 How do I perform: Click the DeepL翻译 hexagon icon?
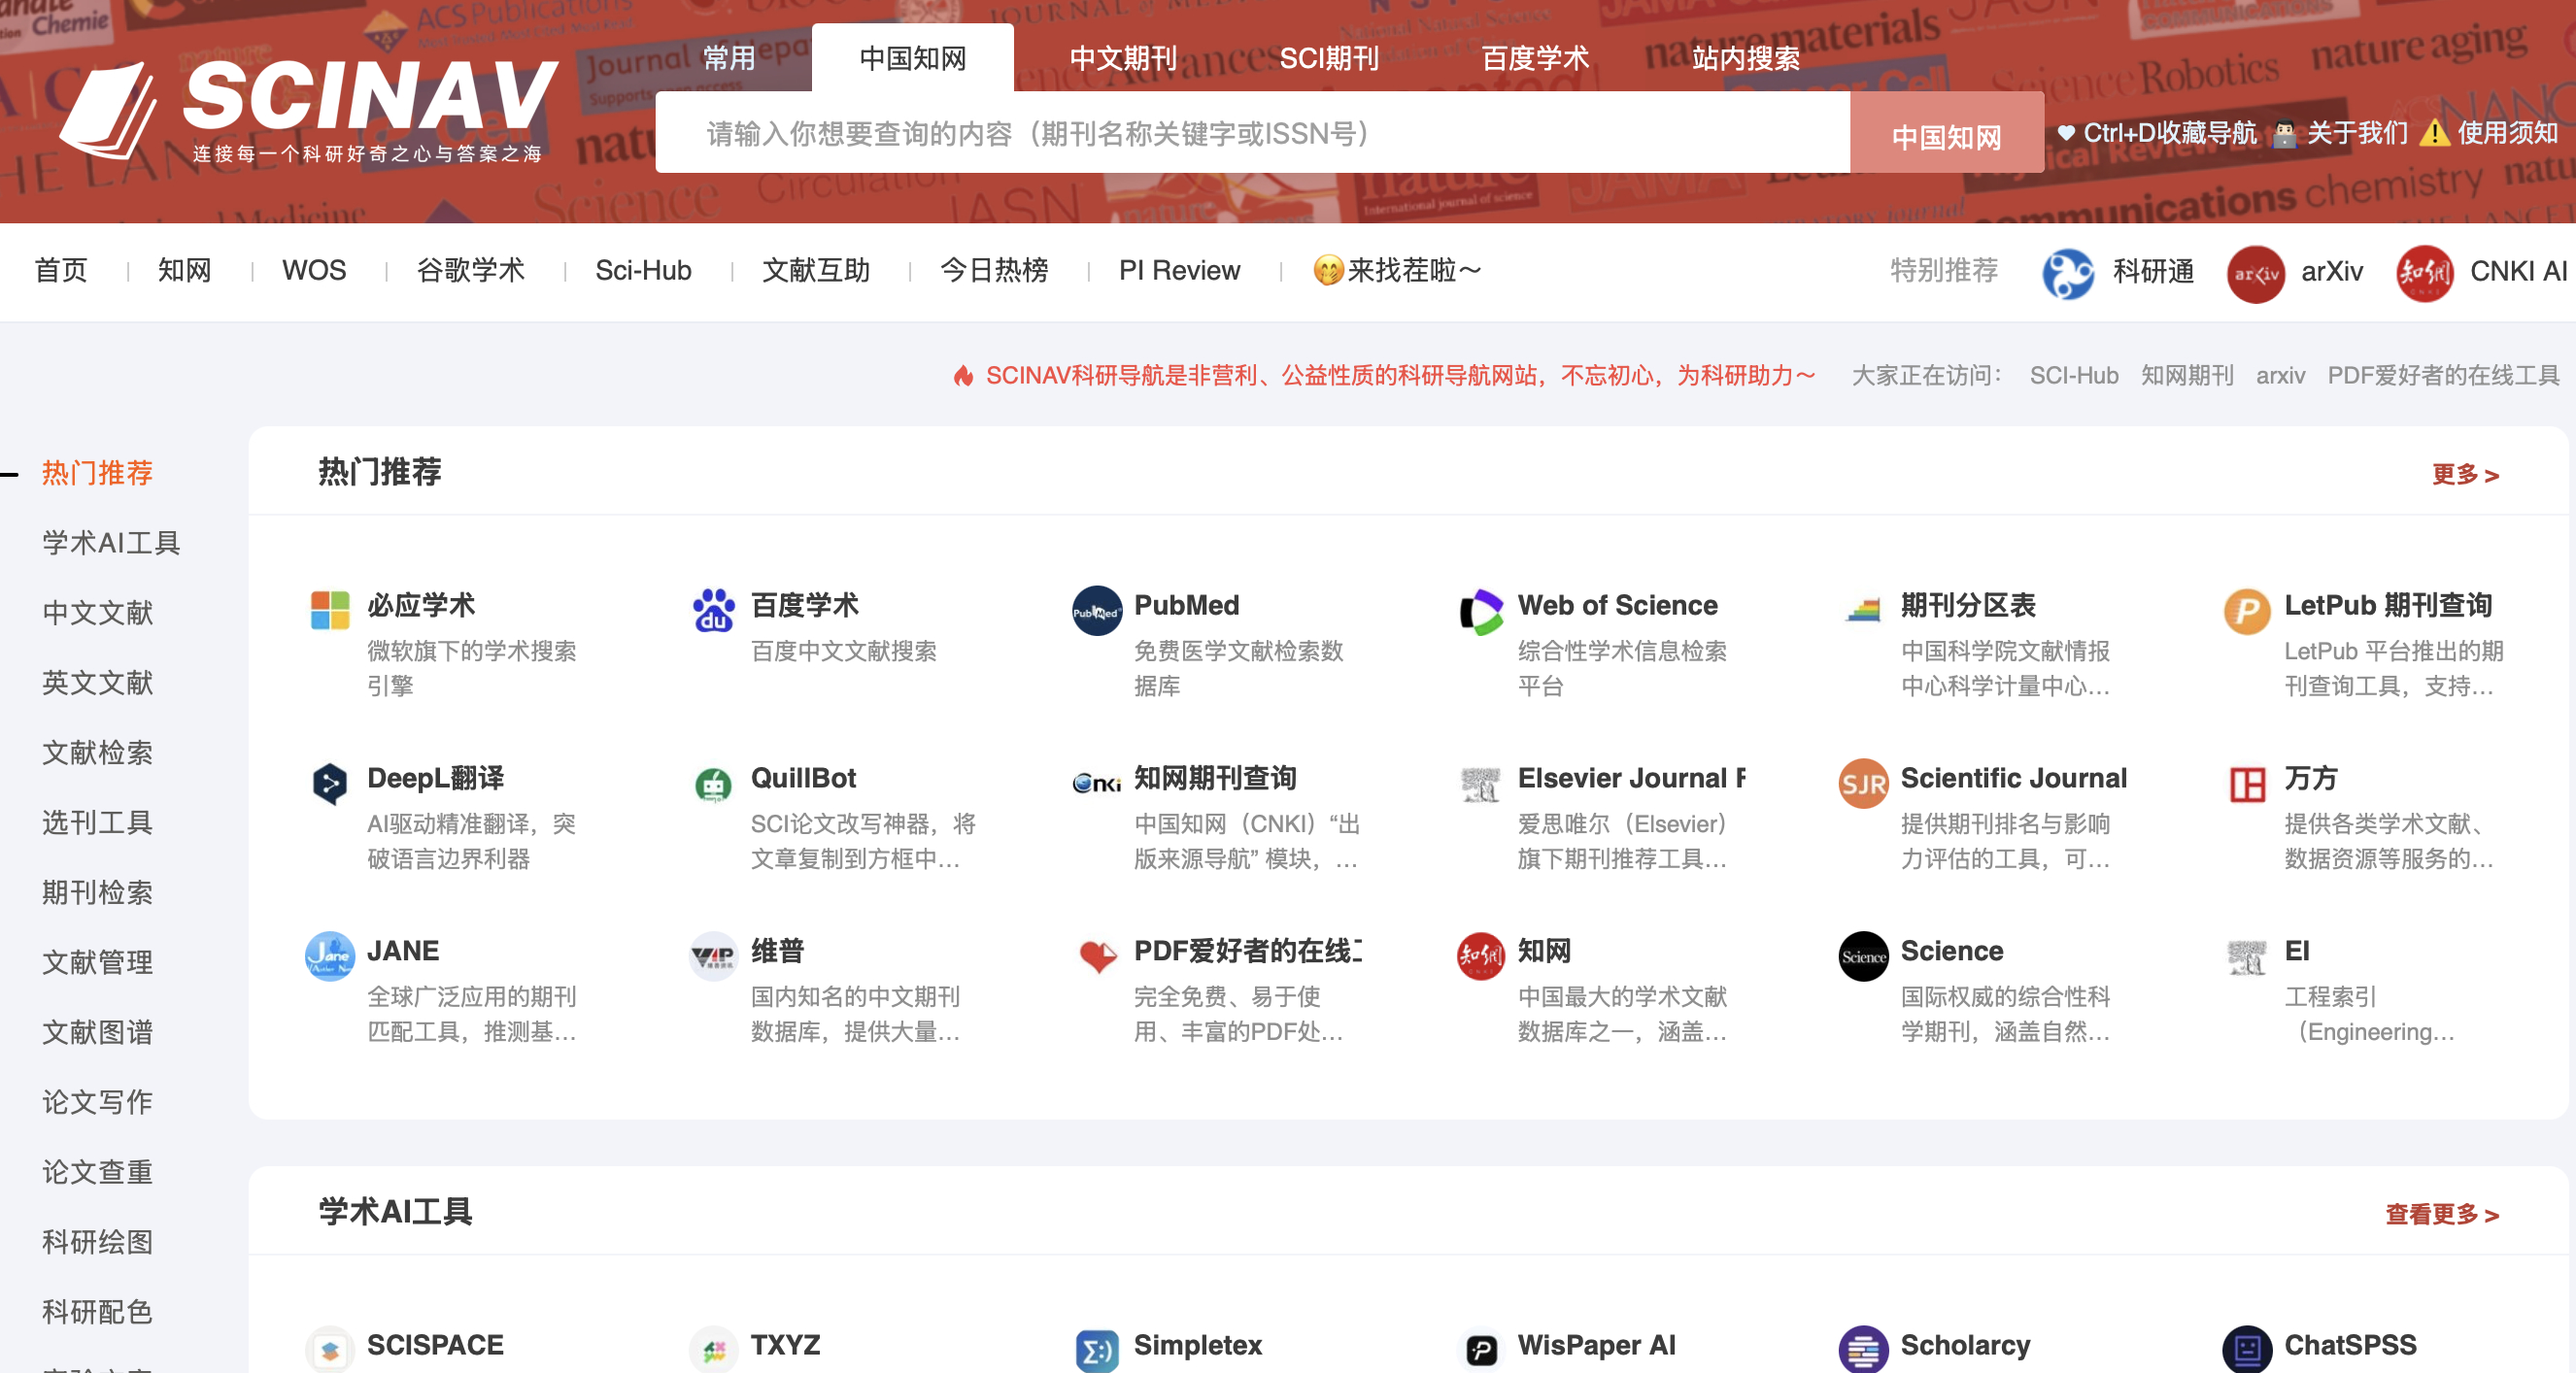point(329,784)
